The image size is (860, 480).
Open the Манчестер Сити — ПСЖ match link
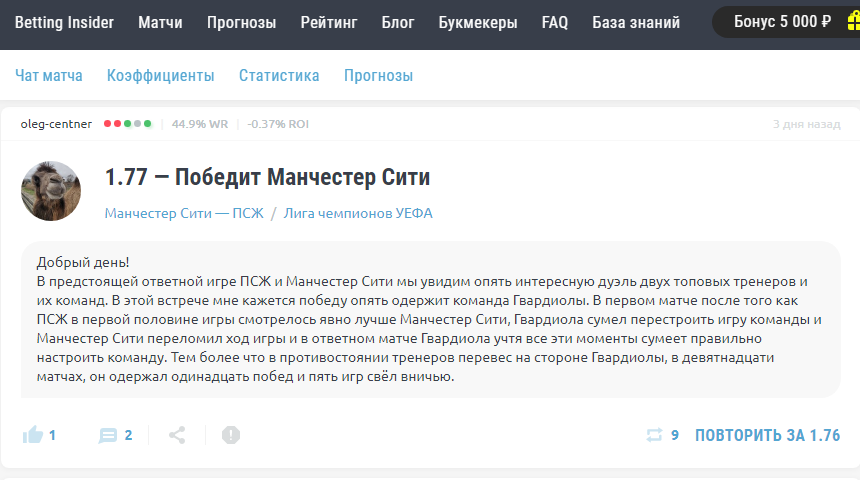pos(184,213)
